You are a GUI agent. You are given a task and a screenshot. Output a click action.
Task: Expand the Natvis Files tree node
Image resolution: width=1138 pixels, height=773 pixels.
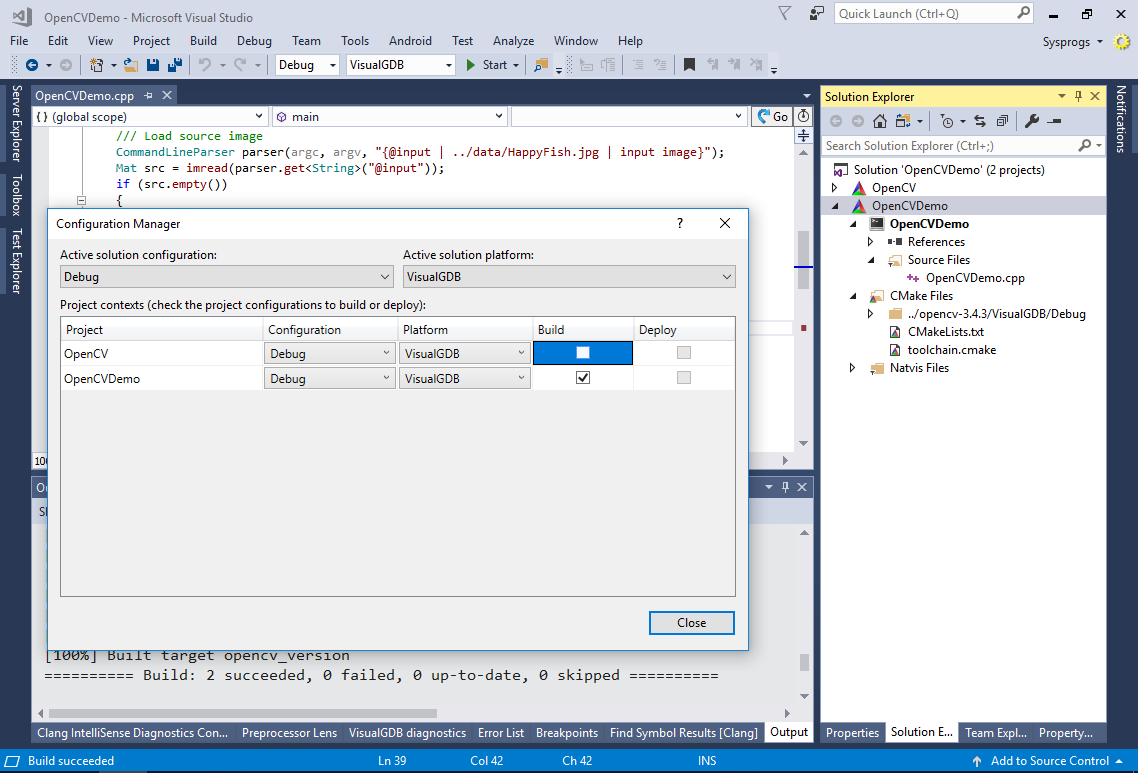852,368
